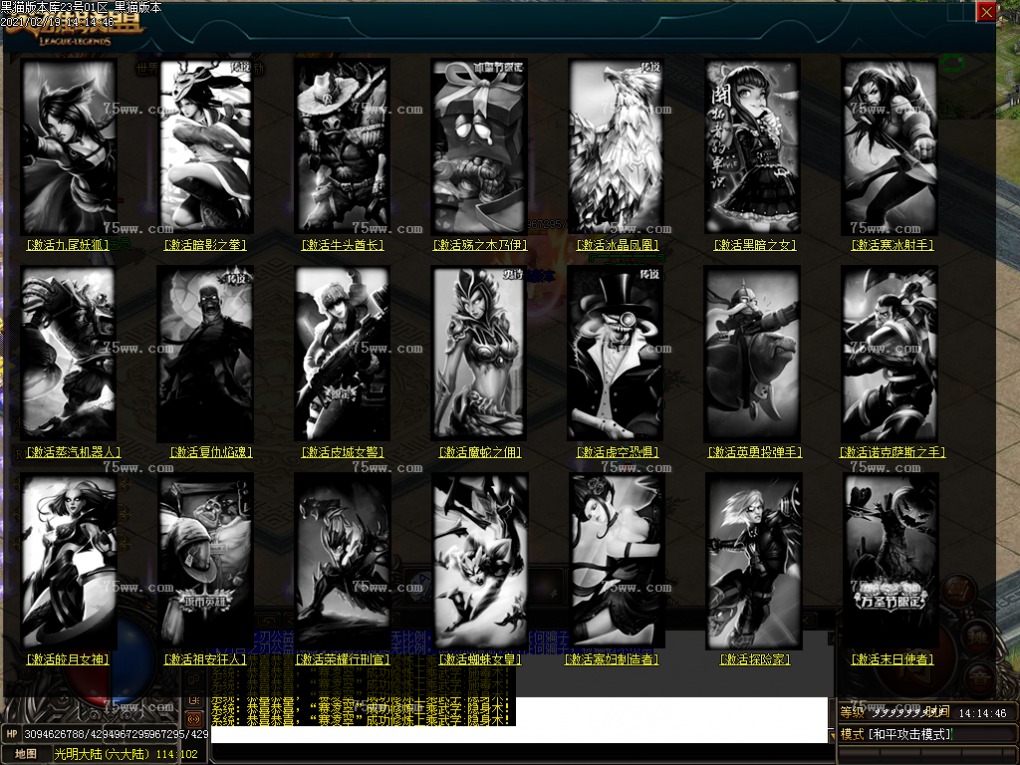Select the nine-tailed fox character card

tap(69, 147)
